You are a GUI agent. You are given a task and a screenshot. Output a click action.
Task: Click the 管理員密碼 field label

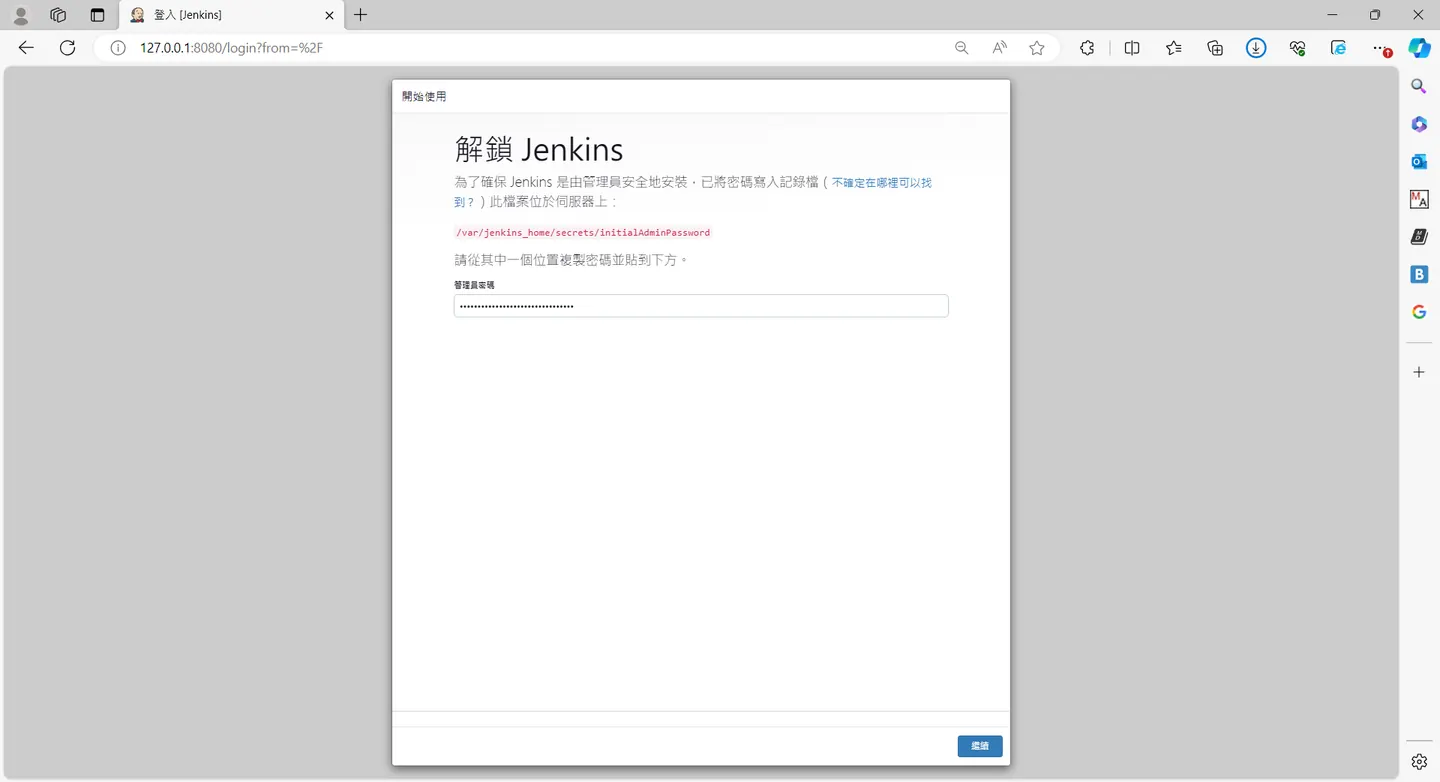(x=474, y=285)
